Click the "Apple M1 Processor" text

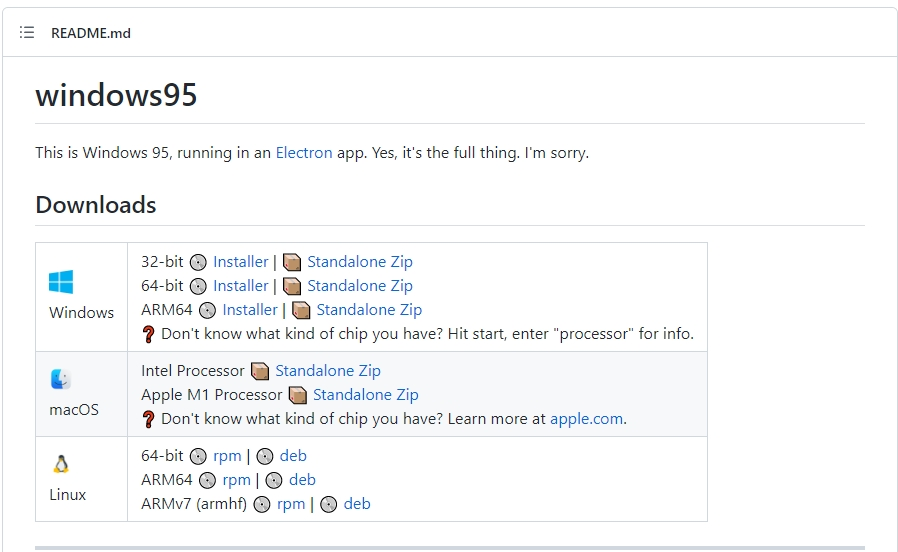(212, 395)
